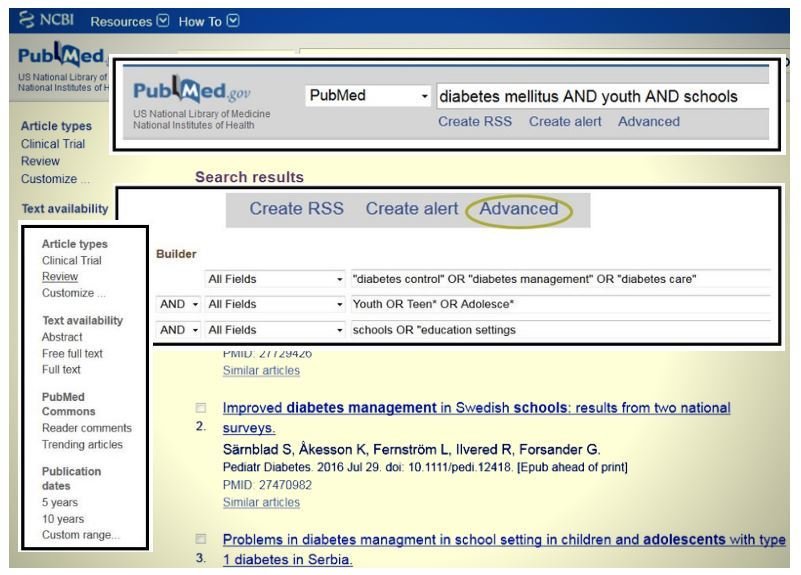Tick the checkbox for result 3 Serbia article
This screenshot has height=575, width=801.
click(201, 539)
